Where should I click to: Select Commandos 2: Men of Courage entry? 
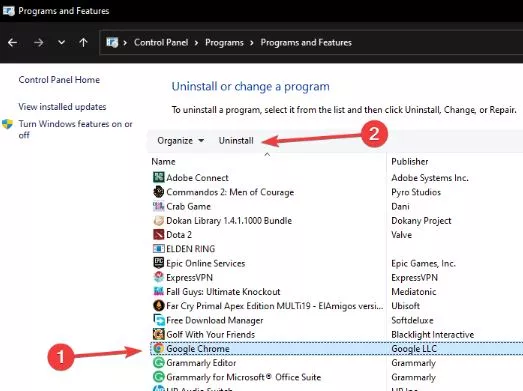click(230, 192)
